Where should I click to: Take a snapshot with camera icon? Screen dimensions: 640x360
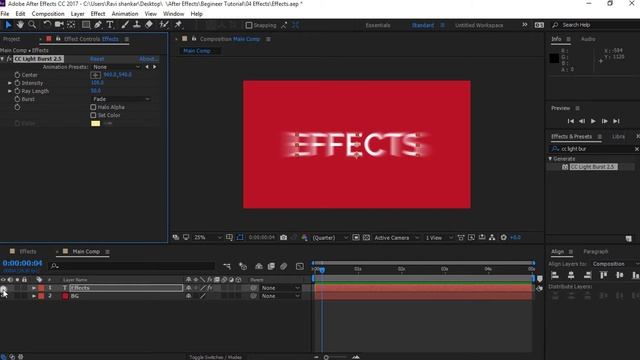[x=283, y=237]
